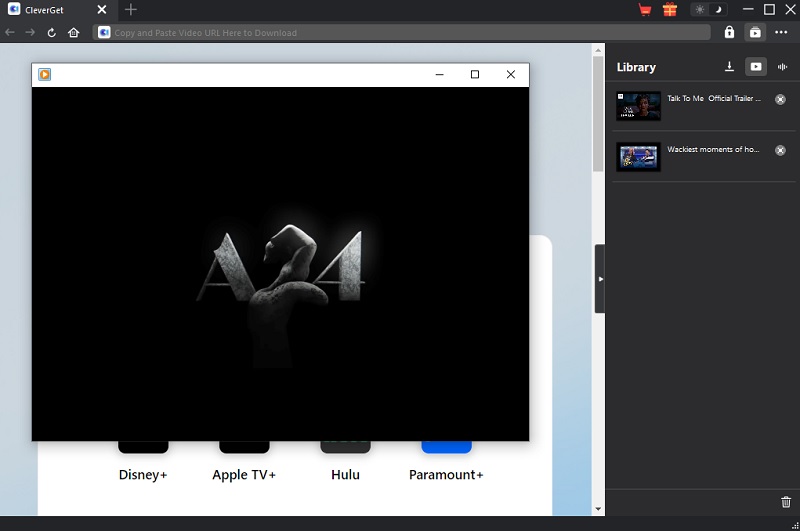Close the CleverGet tab
The height and width of the screenshot is (531, 800).
102,10
